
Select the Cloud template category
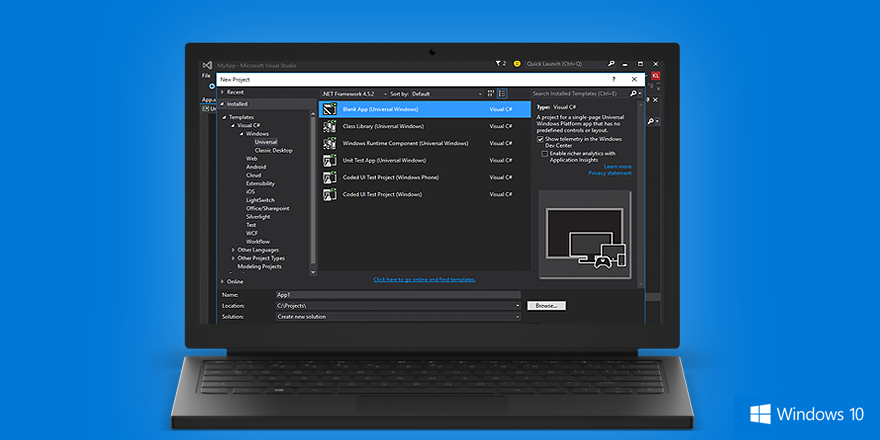point(253,175)
